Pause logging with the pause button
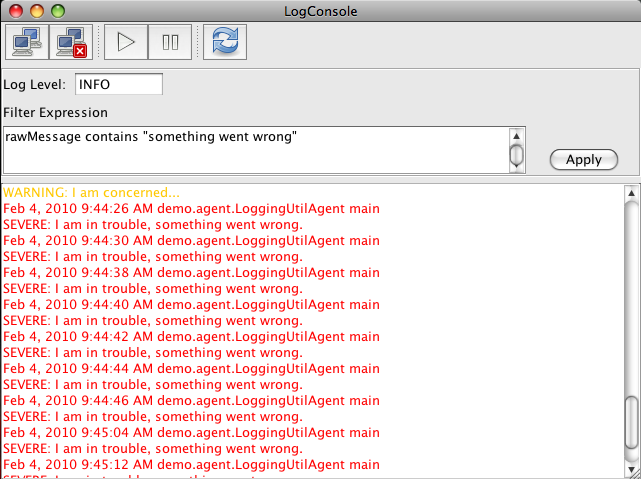The image size is (641, 479). click(x=170, y=42)
